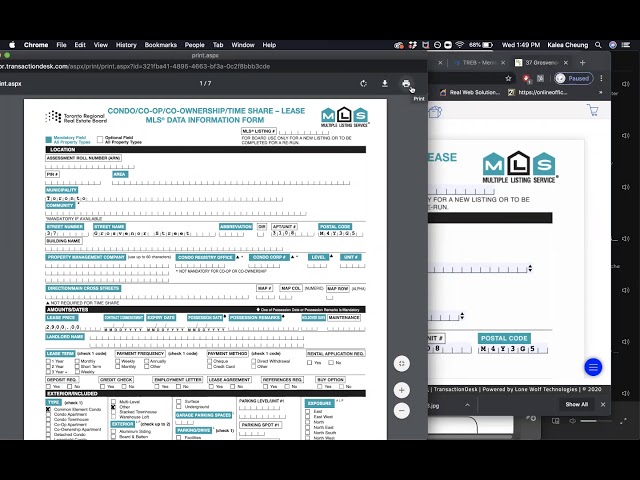
Task: Zoom in with the plus round button
Action: 402,391
